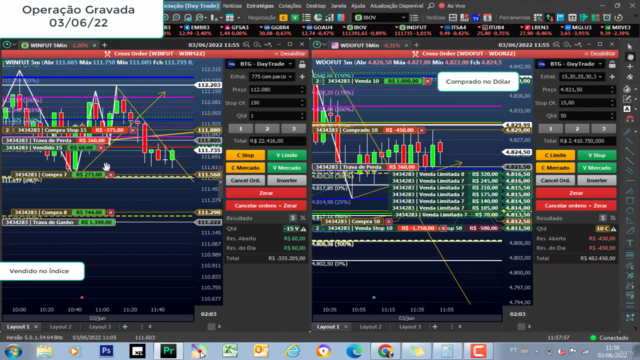
Task: Open Photoshop from the taskbar
Action: coord(107,351)
